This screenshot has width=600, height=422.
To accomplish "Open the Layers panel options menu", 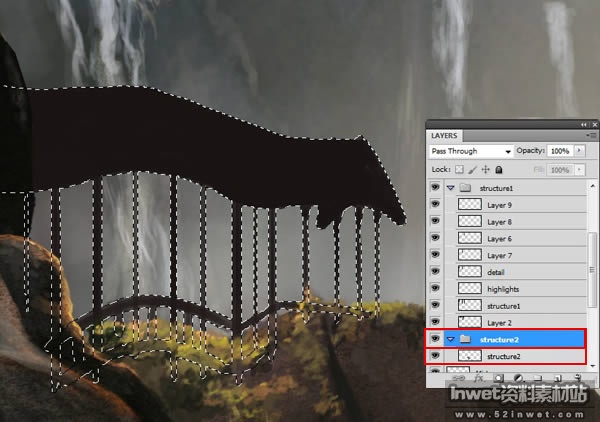I will tap(591, 135).
